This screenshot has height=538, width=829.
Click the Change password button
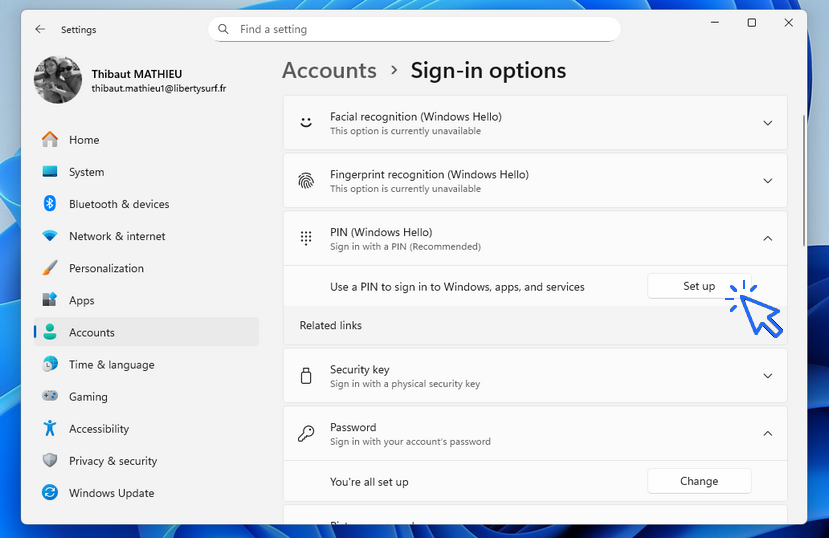pyautogui.click(x=699, y=481)
